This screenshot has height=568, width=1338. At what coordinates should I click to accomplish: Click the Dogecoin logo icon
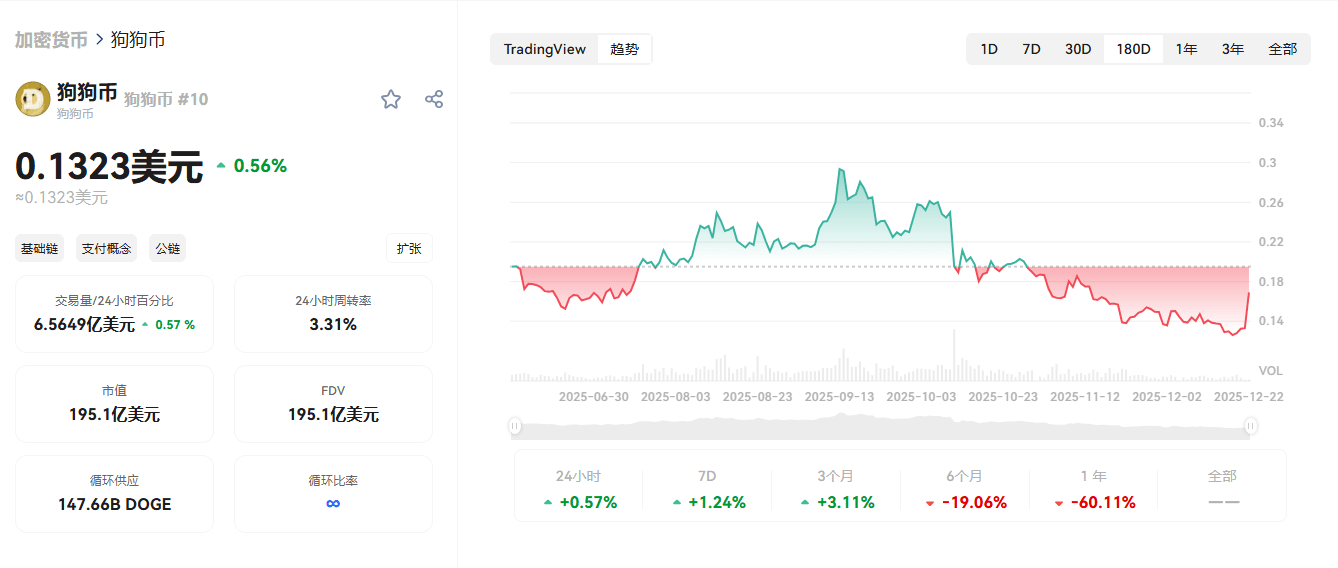click(33, 99)
